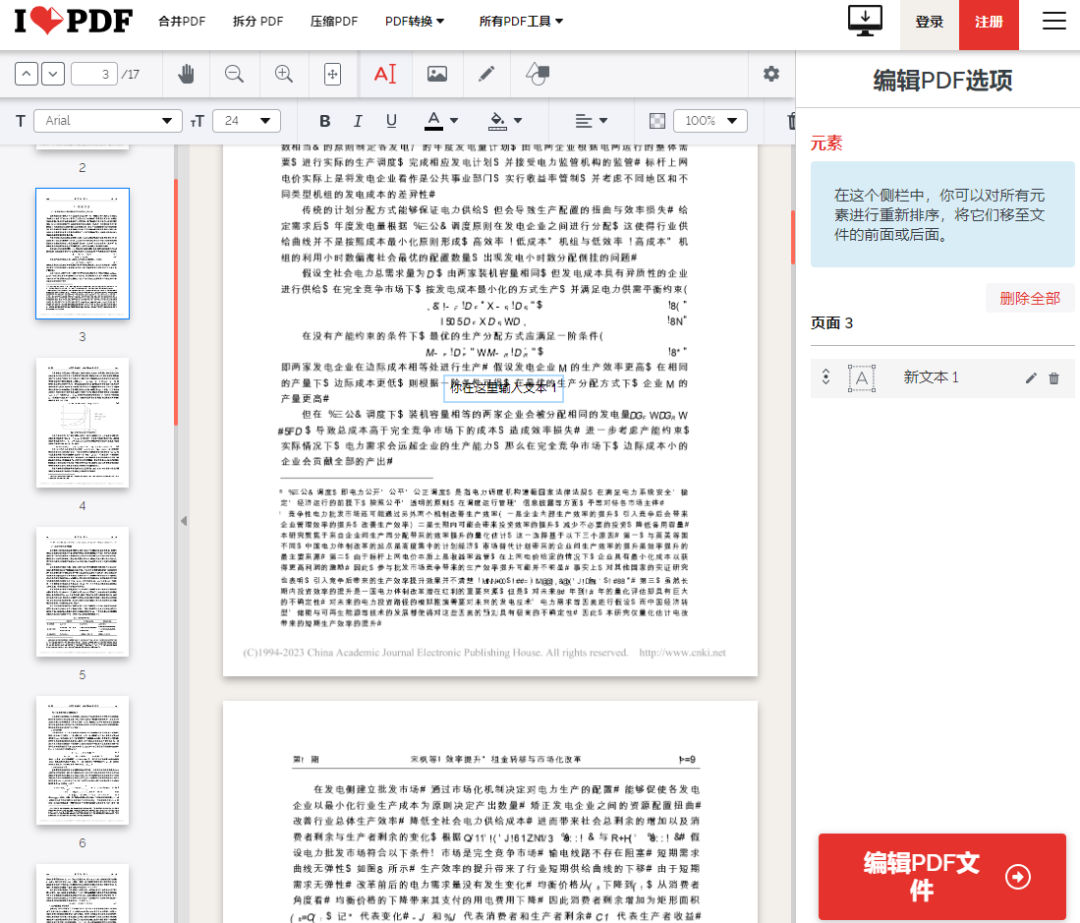Open the font color picker
1080x923 pixels.
[440, 120]
